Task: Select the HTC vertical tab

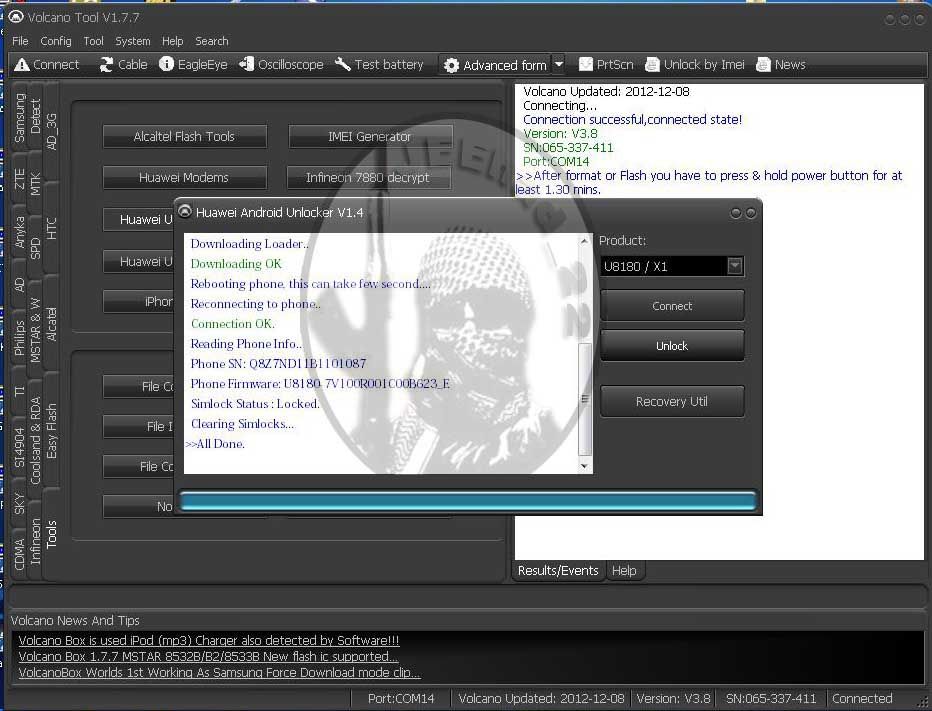Action: [x=52, y=228]
